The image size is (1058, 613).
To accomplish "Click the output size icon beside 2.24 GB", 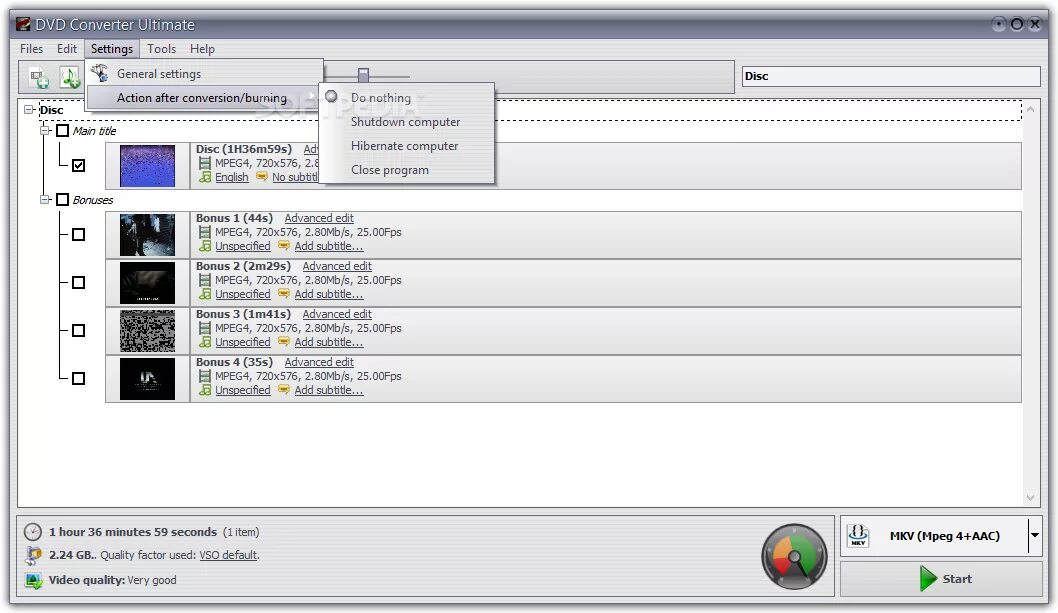I will [x=32, y=556].
